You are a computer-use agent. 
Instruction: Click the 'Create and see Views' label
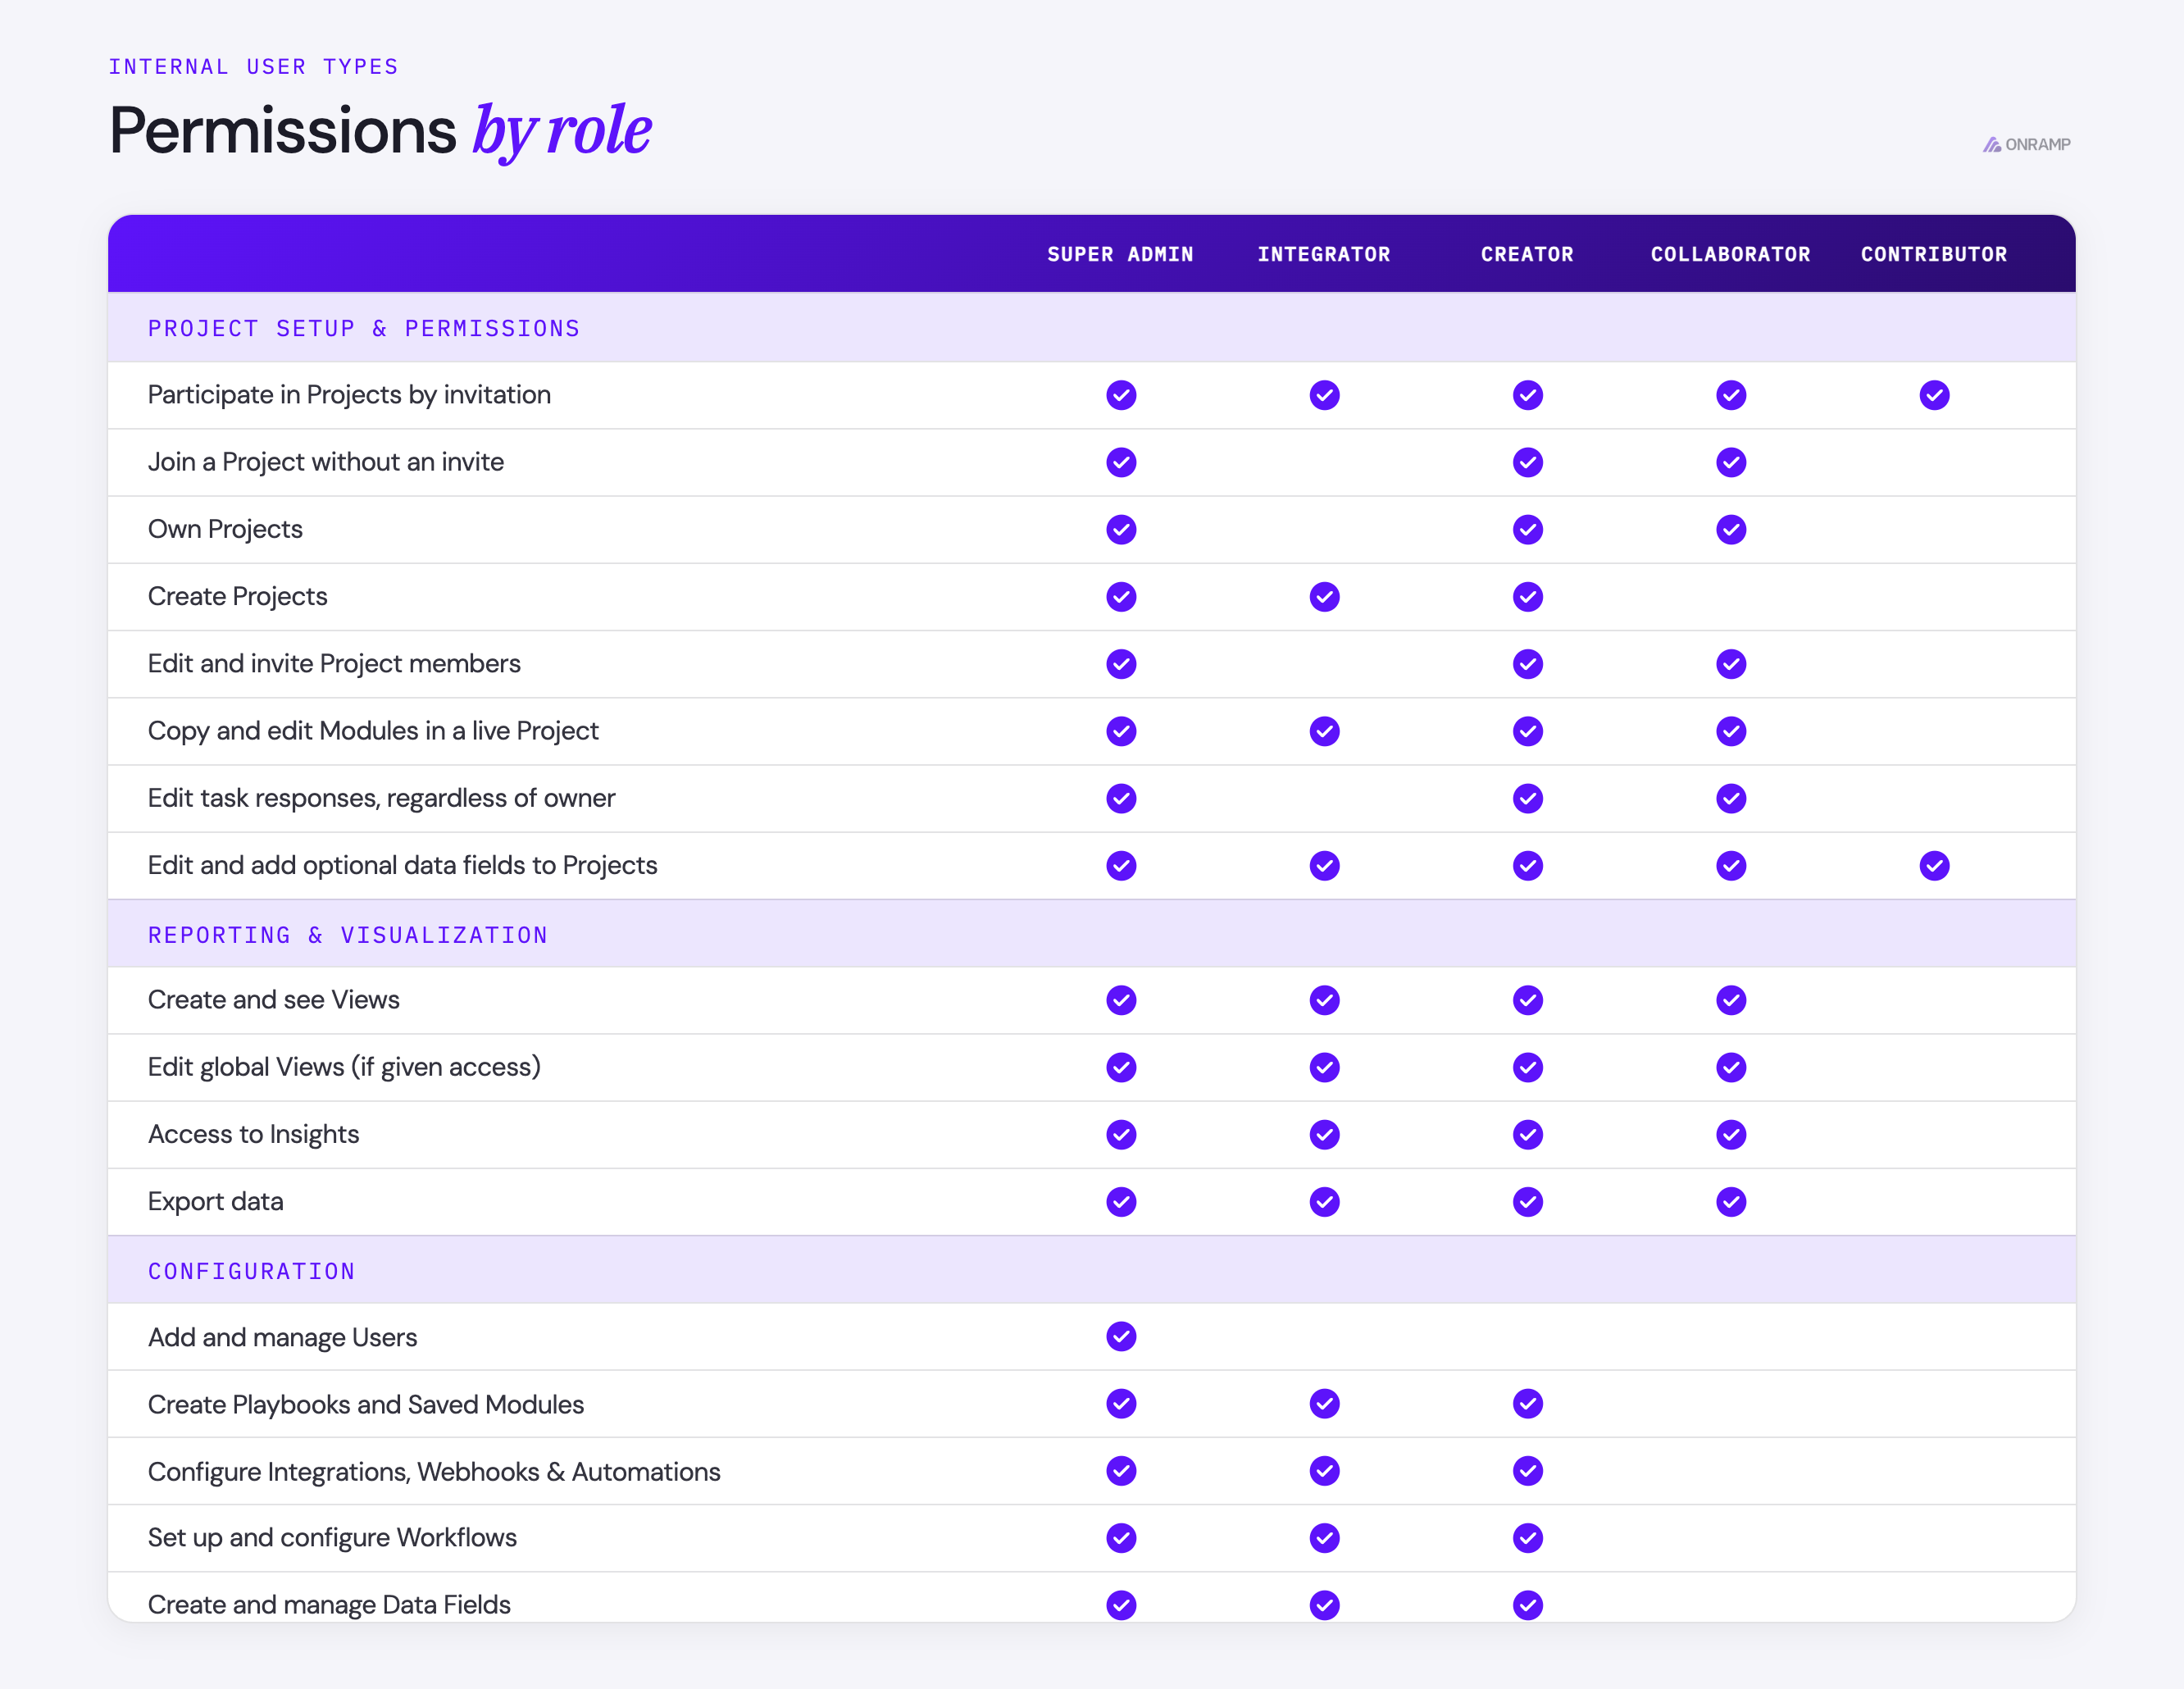tap(273, 1000)
